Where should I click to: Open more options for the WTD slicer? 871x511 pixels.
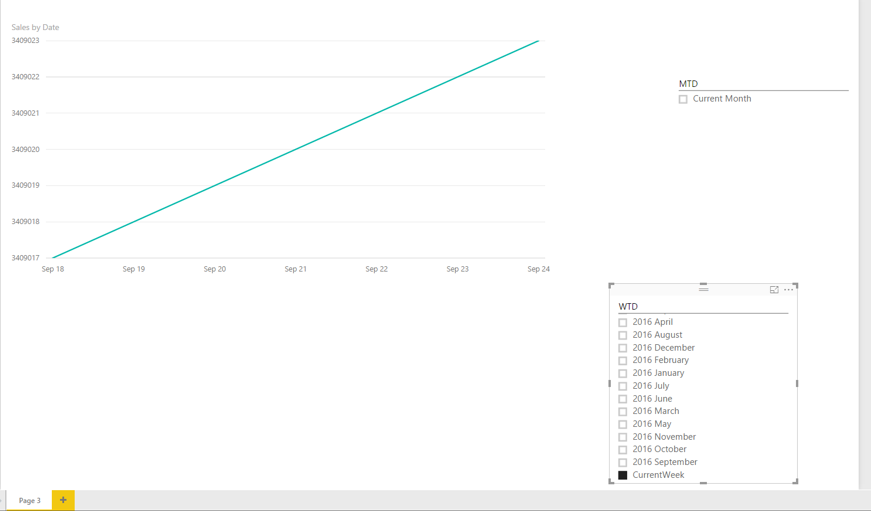(788, 289)
